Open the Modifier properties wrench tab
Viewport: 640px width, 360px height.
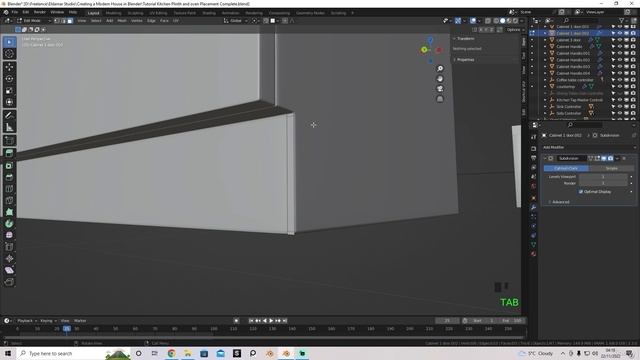point(533,207)
